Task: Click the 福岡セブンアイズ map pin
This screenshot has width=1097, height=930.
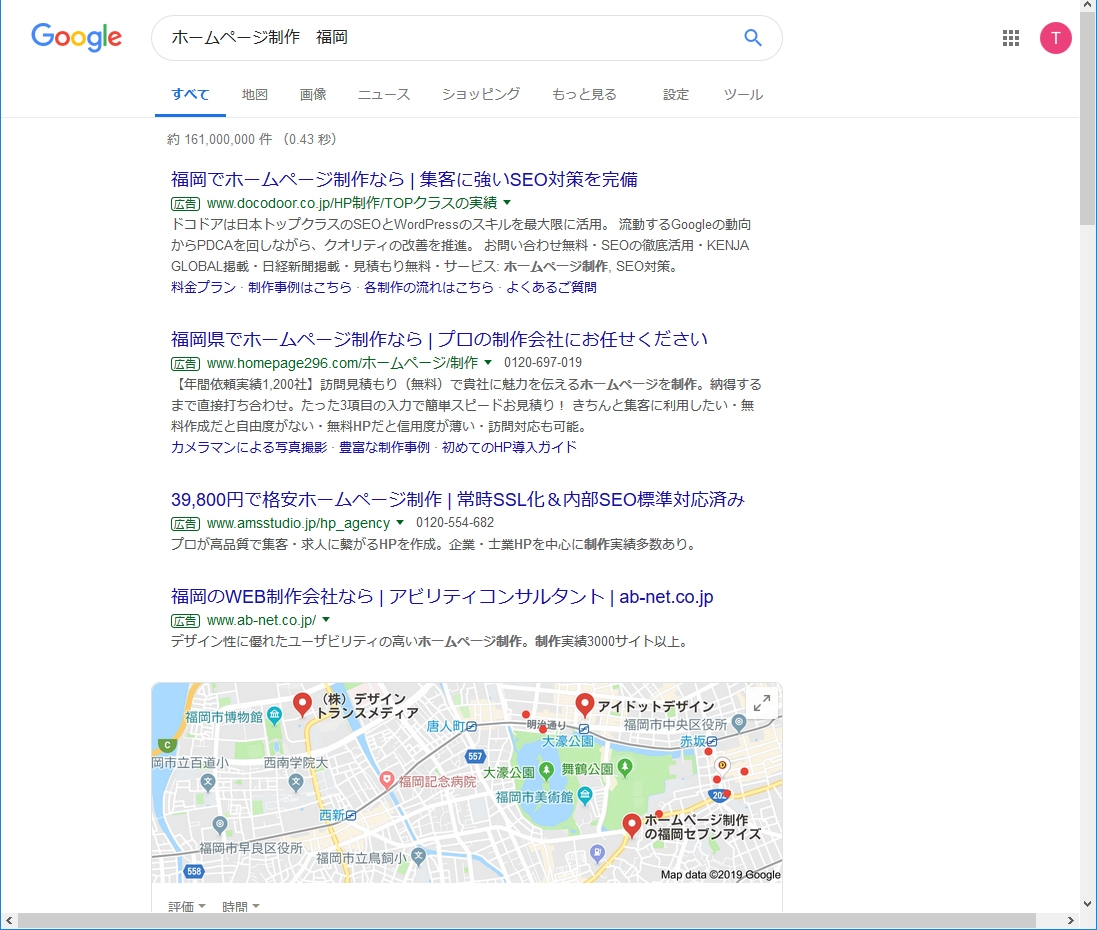Action: coord(631,824)
